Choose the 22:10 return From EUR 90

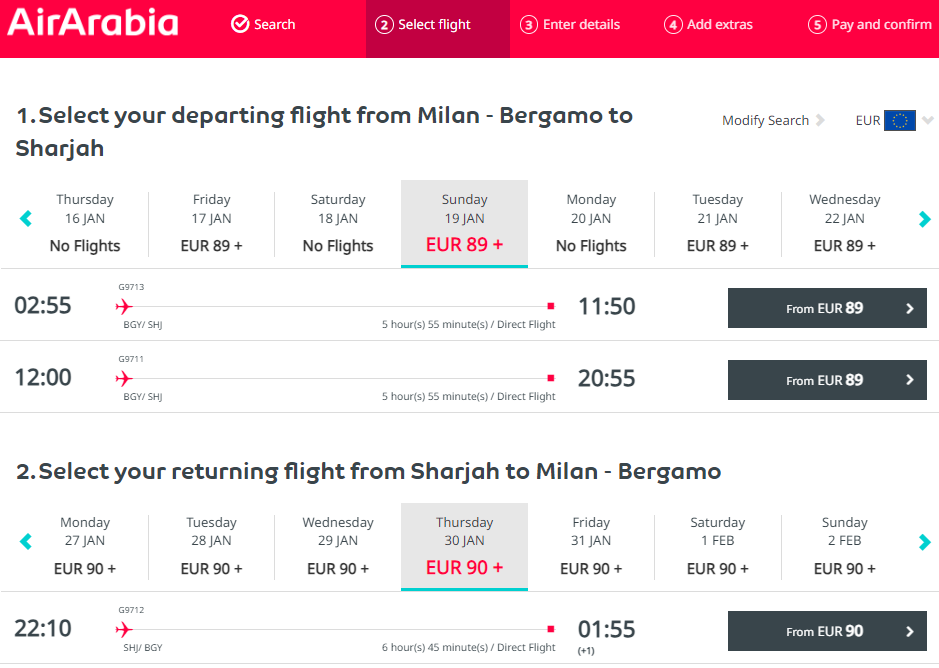[x=827, y=631]
